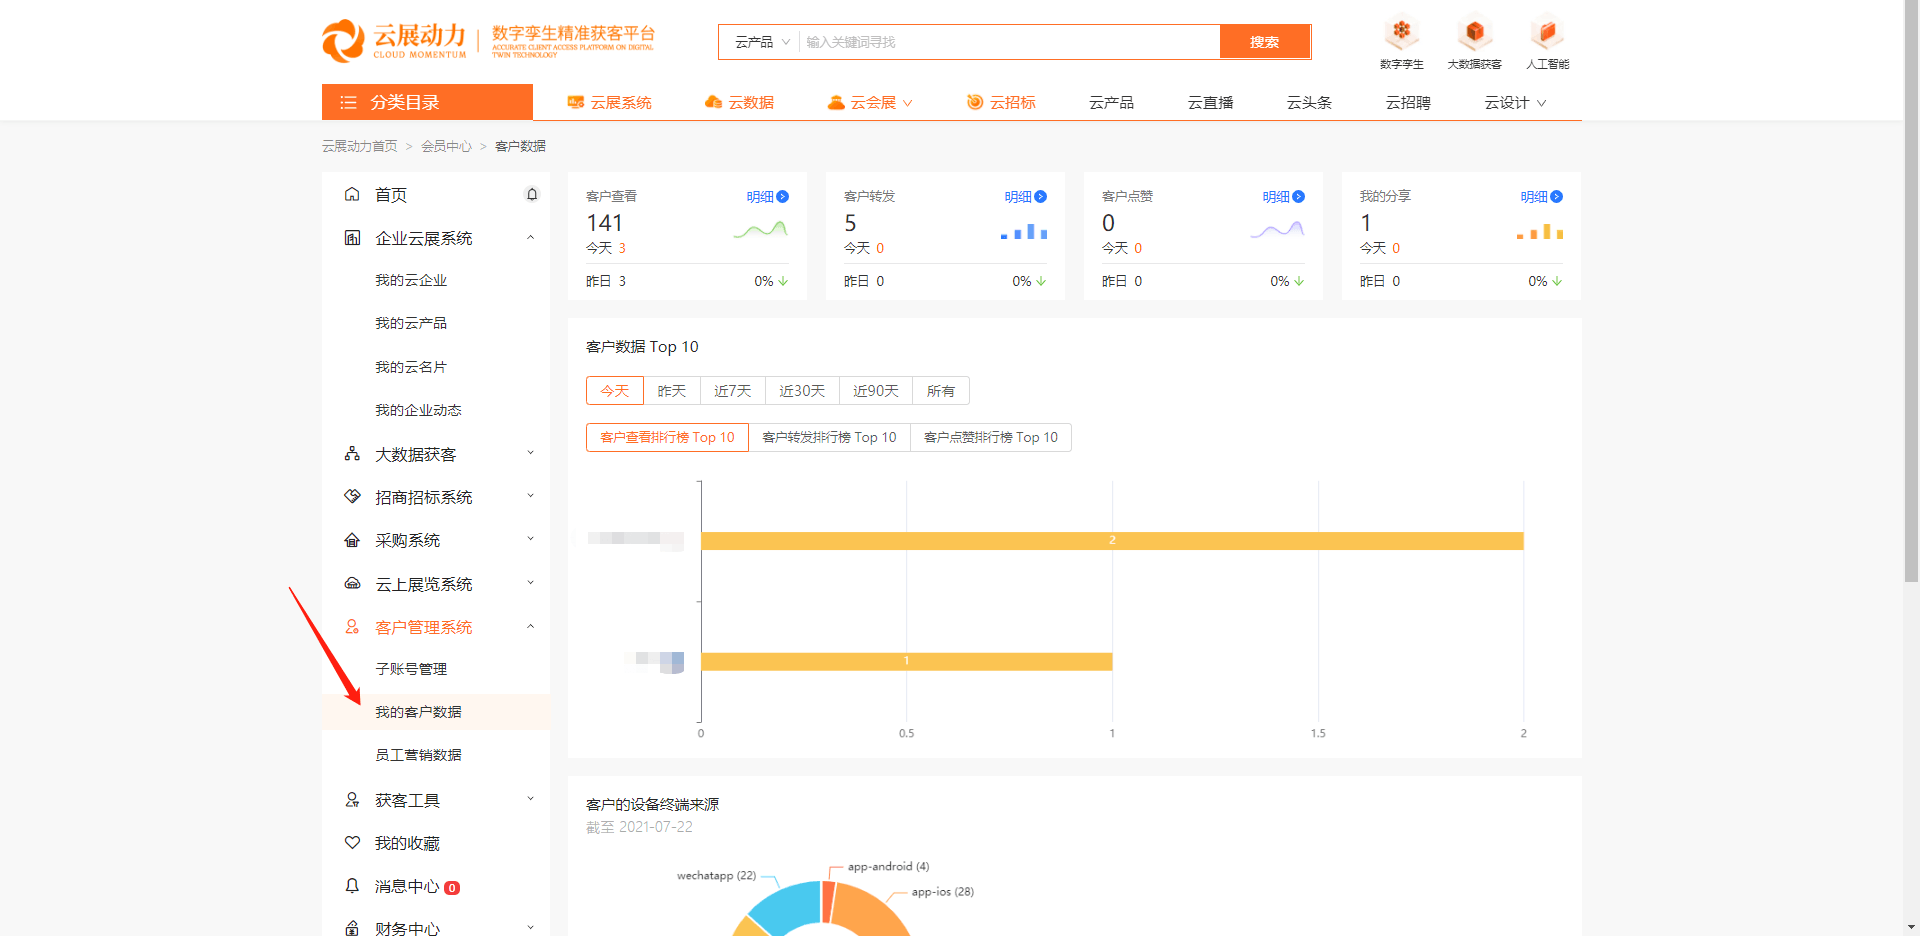Select the heart icon for 我的收藏
This screenshot has width=1920, height=936.
tap(352, 842)
